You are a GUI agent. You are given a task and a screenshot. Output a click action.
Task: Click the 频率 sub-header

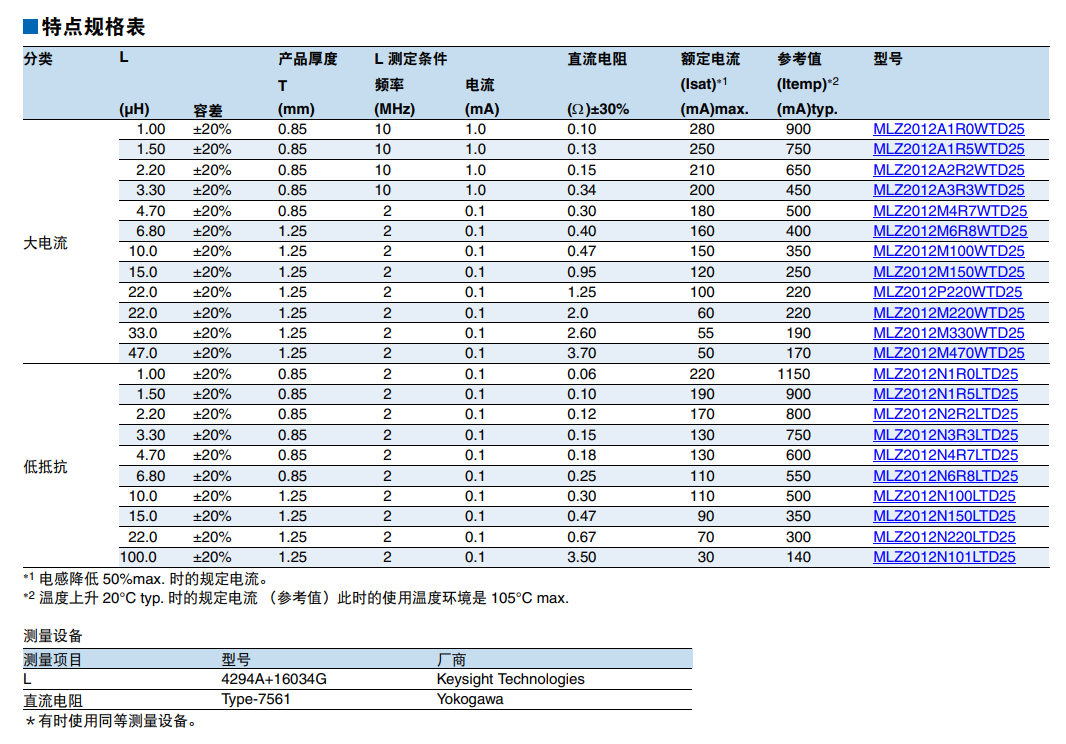(x=390, y=85)
